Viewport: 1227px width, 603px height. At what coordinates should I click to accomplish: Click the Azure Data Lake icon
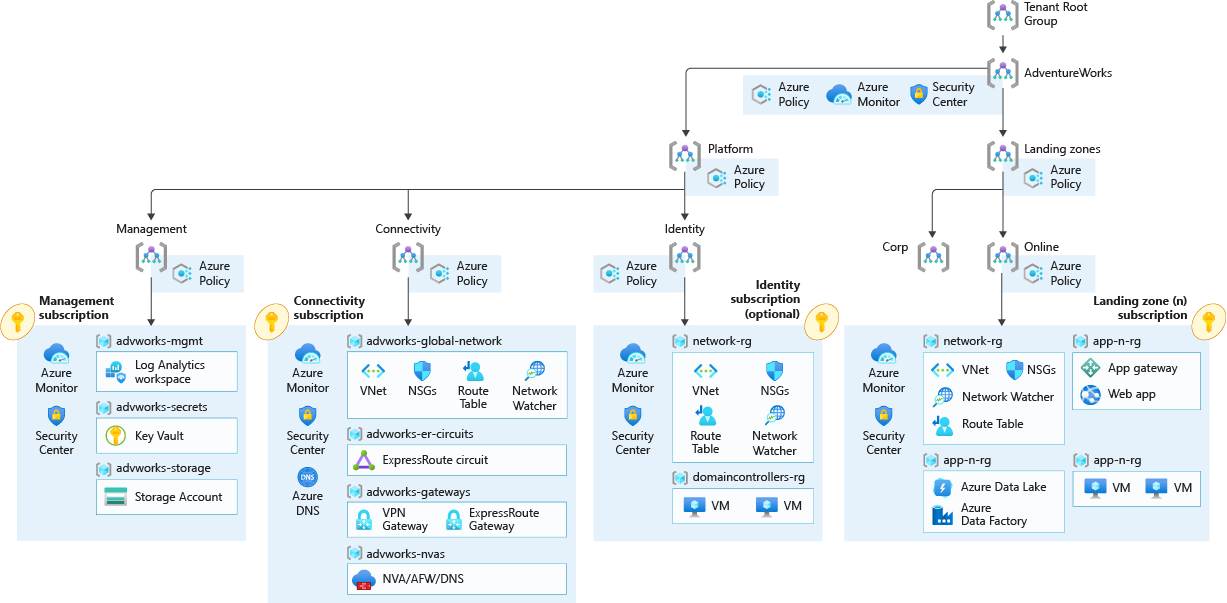(x=943, y=487)
